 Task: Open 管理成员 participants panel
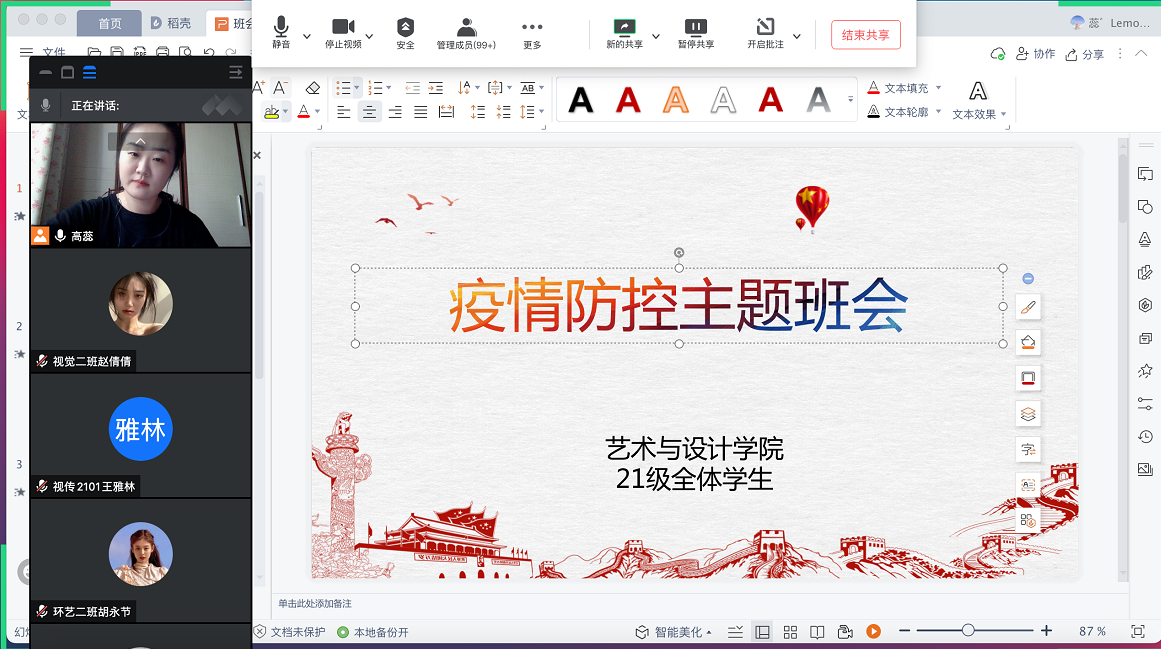coord(466,28)
